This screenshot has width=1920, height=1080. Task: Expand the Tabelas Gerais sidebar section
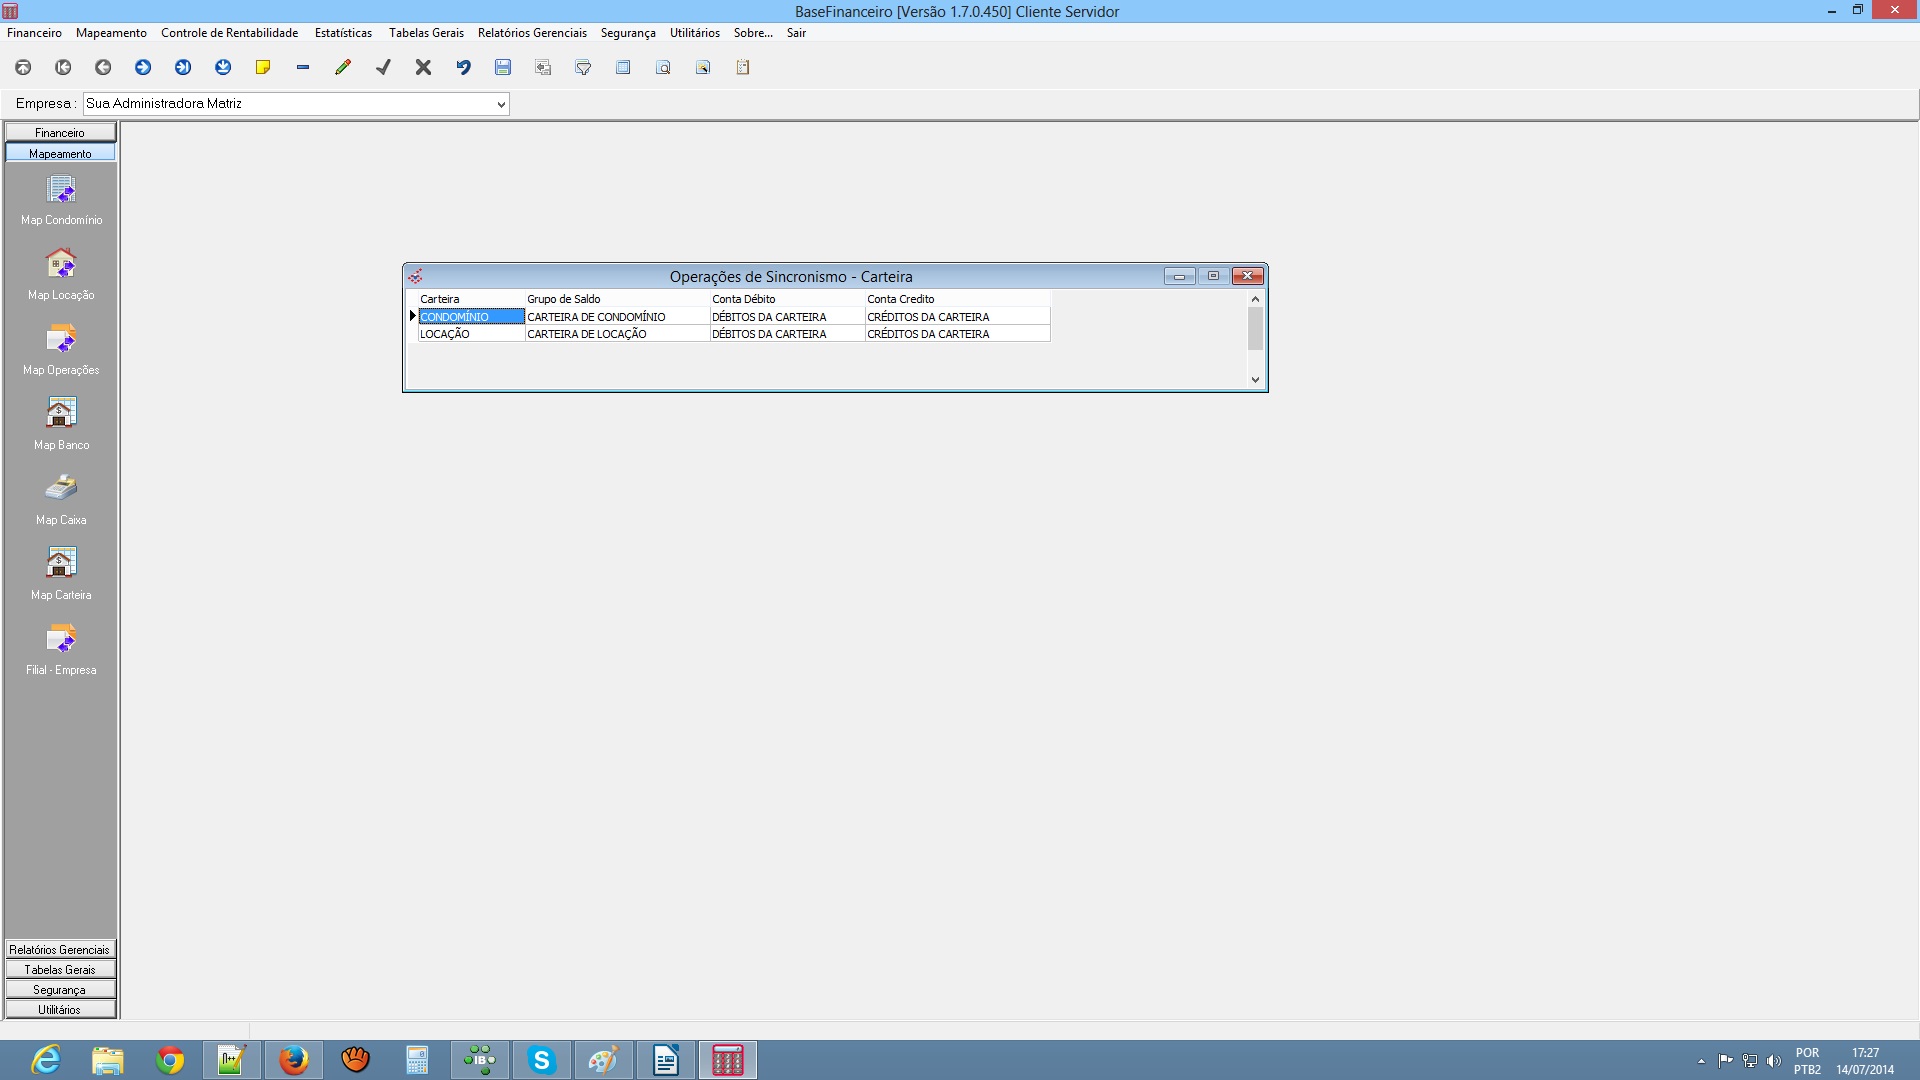(x=60, y=969)
